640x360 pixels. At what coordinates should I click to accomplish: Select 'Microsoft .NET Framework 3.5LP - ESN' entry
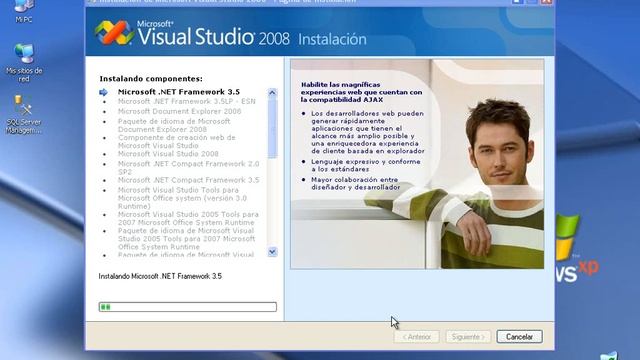[x=187, y=101]
